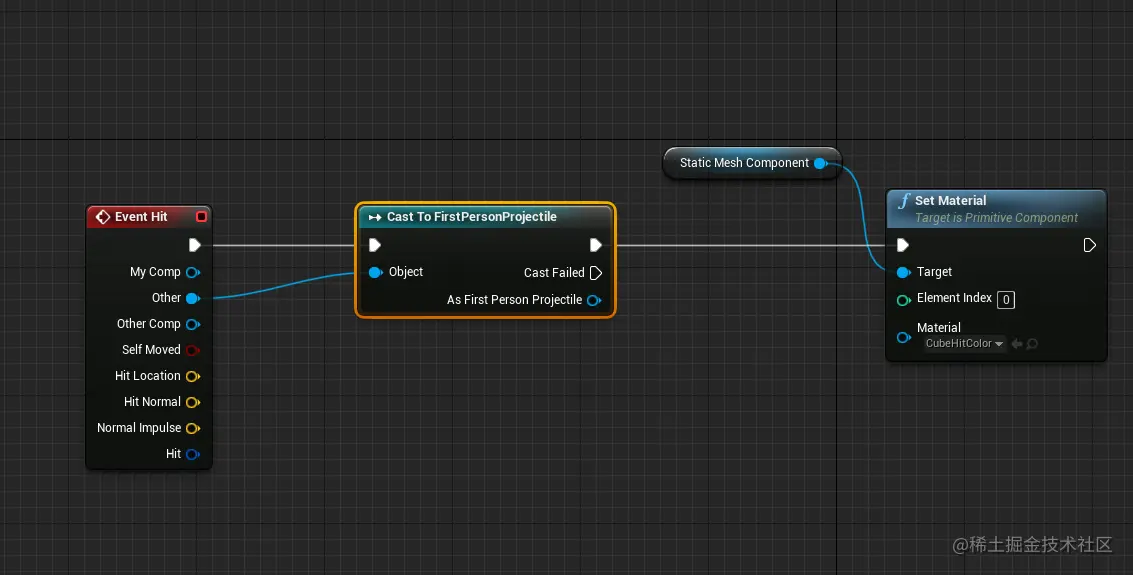Click Cast node exec output pin
This screenshot has height=575, width=1133.
595,245
